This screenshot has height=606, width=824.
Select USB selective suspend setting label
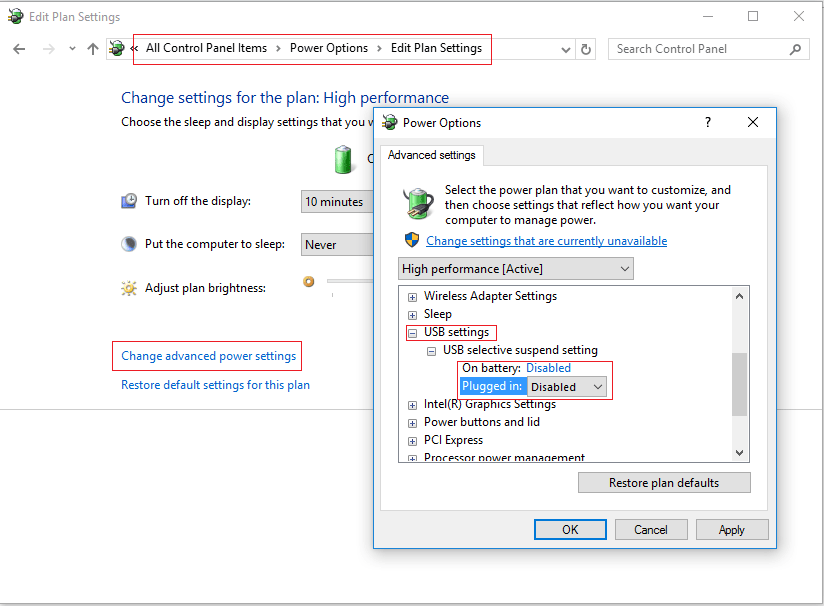[x=520, y=350]
